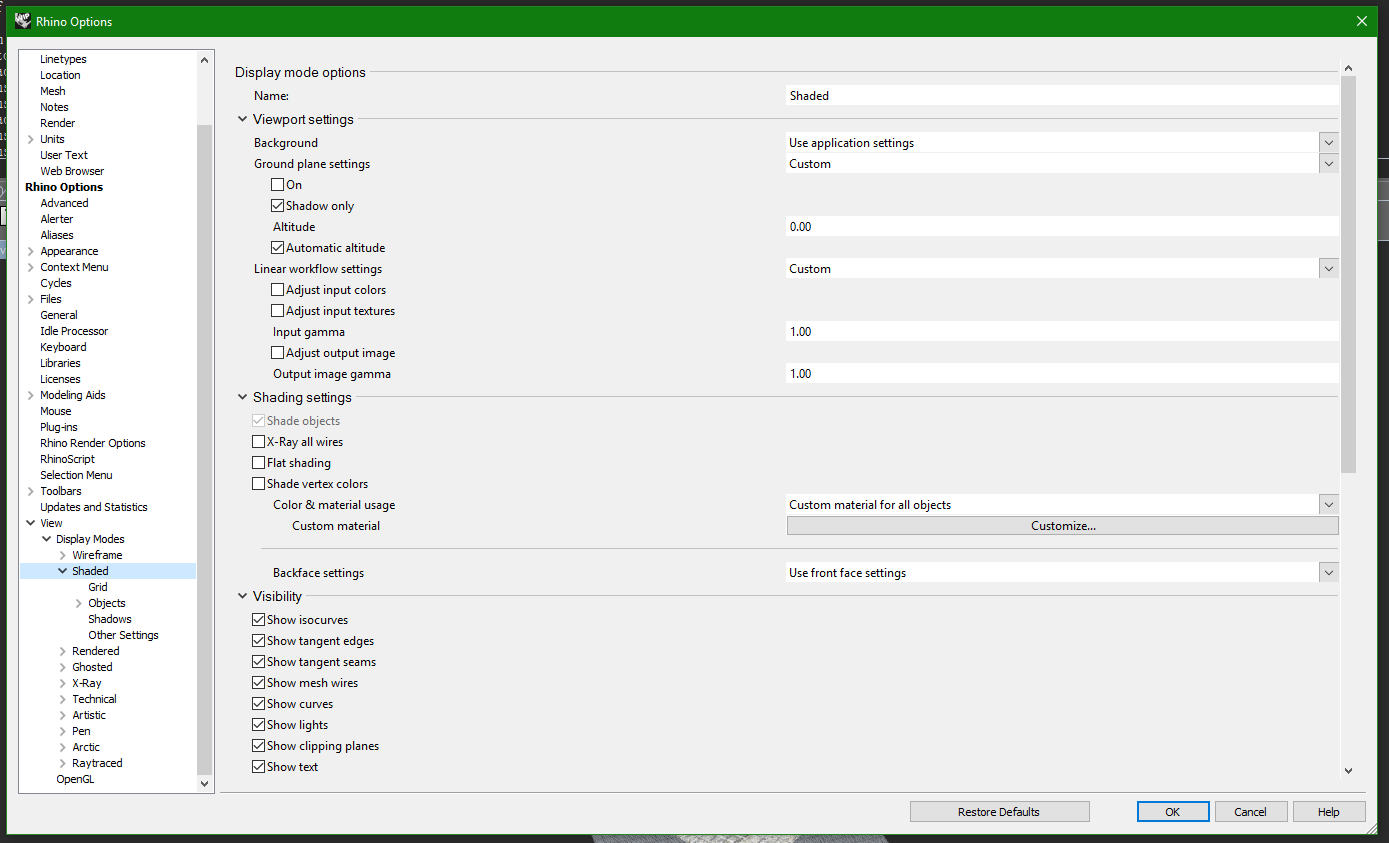
Task: Expand the Appearance tree node
Action: [31, 251]
